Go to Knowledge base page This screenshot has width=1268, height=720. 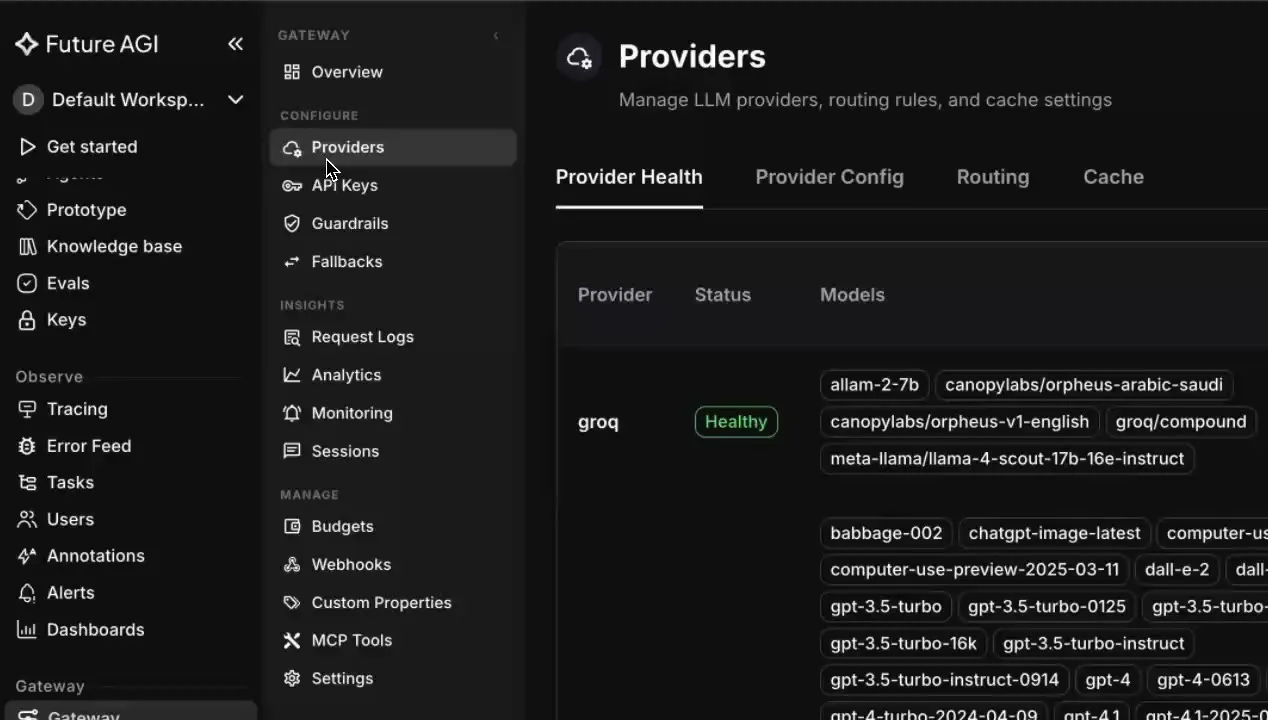click(x=114, y=246)
